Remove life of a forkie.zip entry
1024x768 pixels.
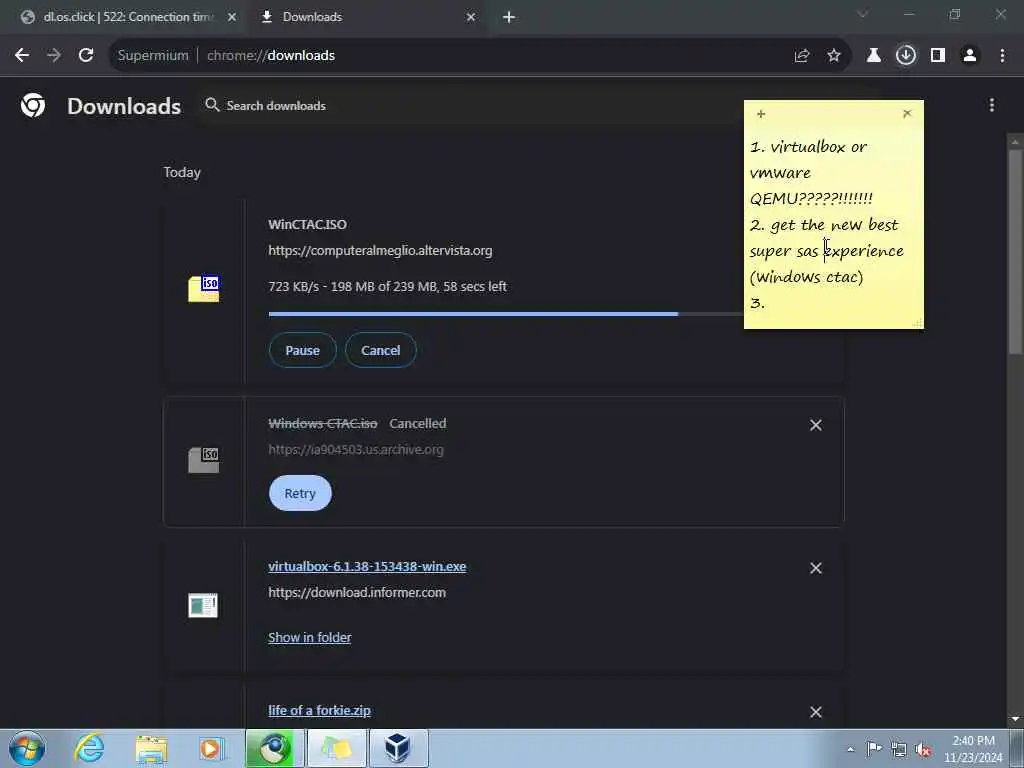[816, 712]
